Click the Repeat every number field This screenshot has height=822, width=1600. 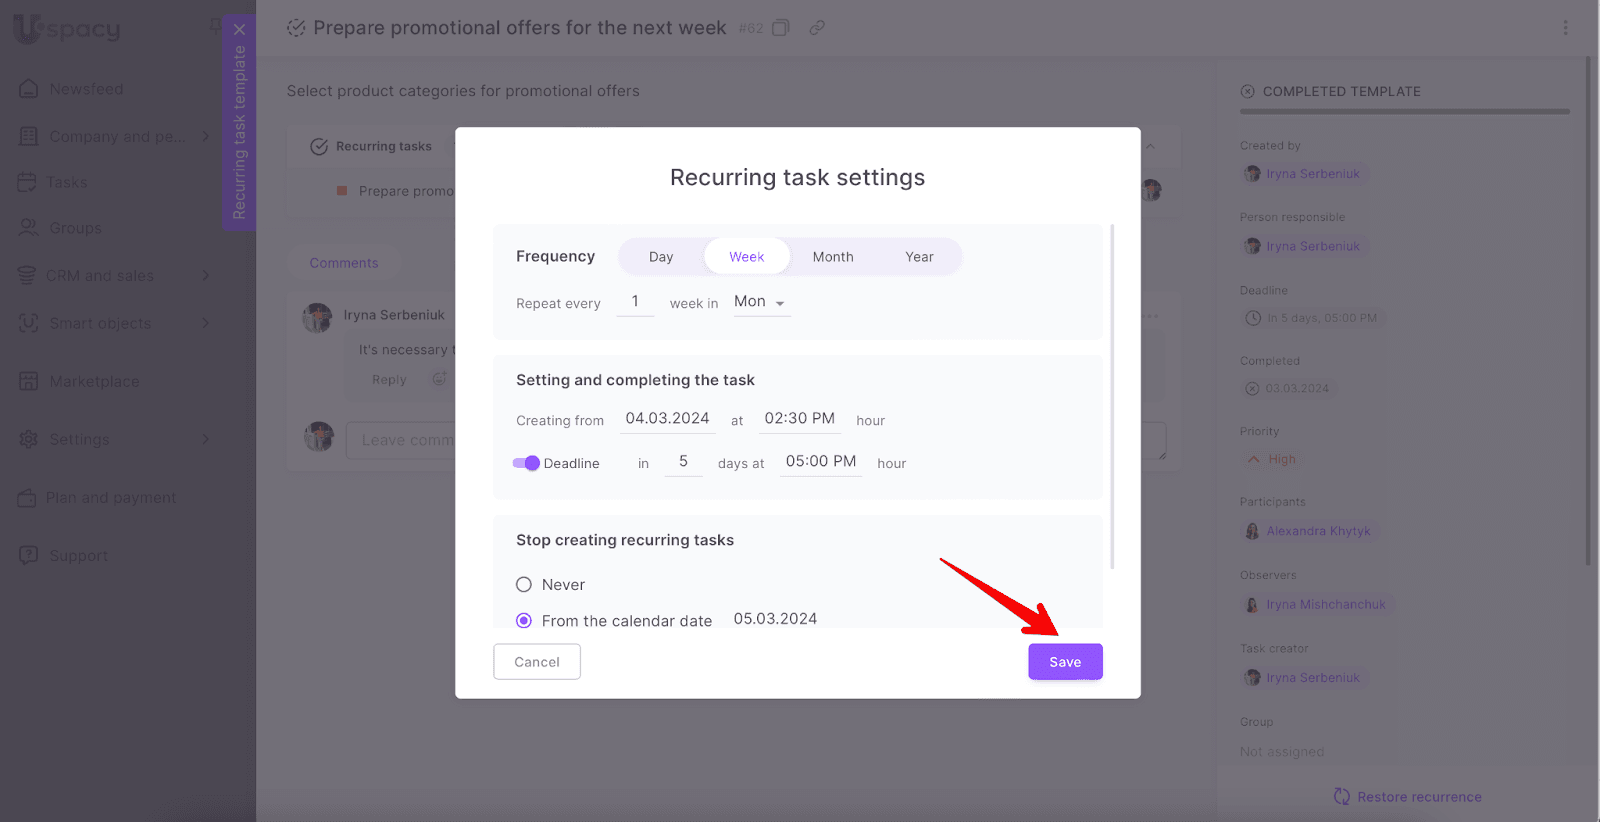(x=635, y=302)
